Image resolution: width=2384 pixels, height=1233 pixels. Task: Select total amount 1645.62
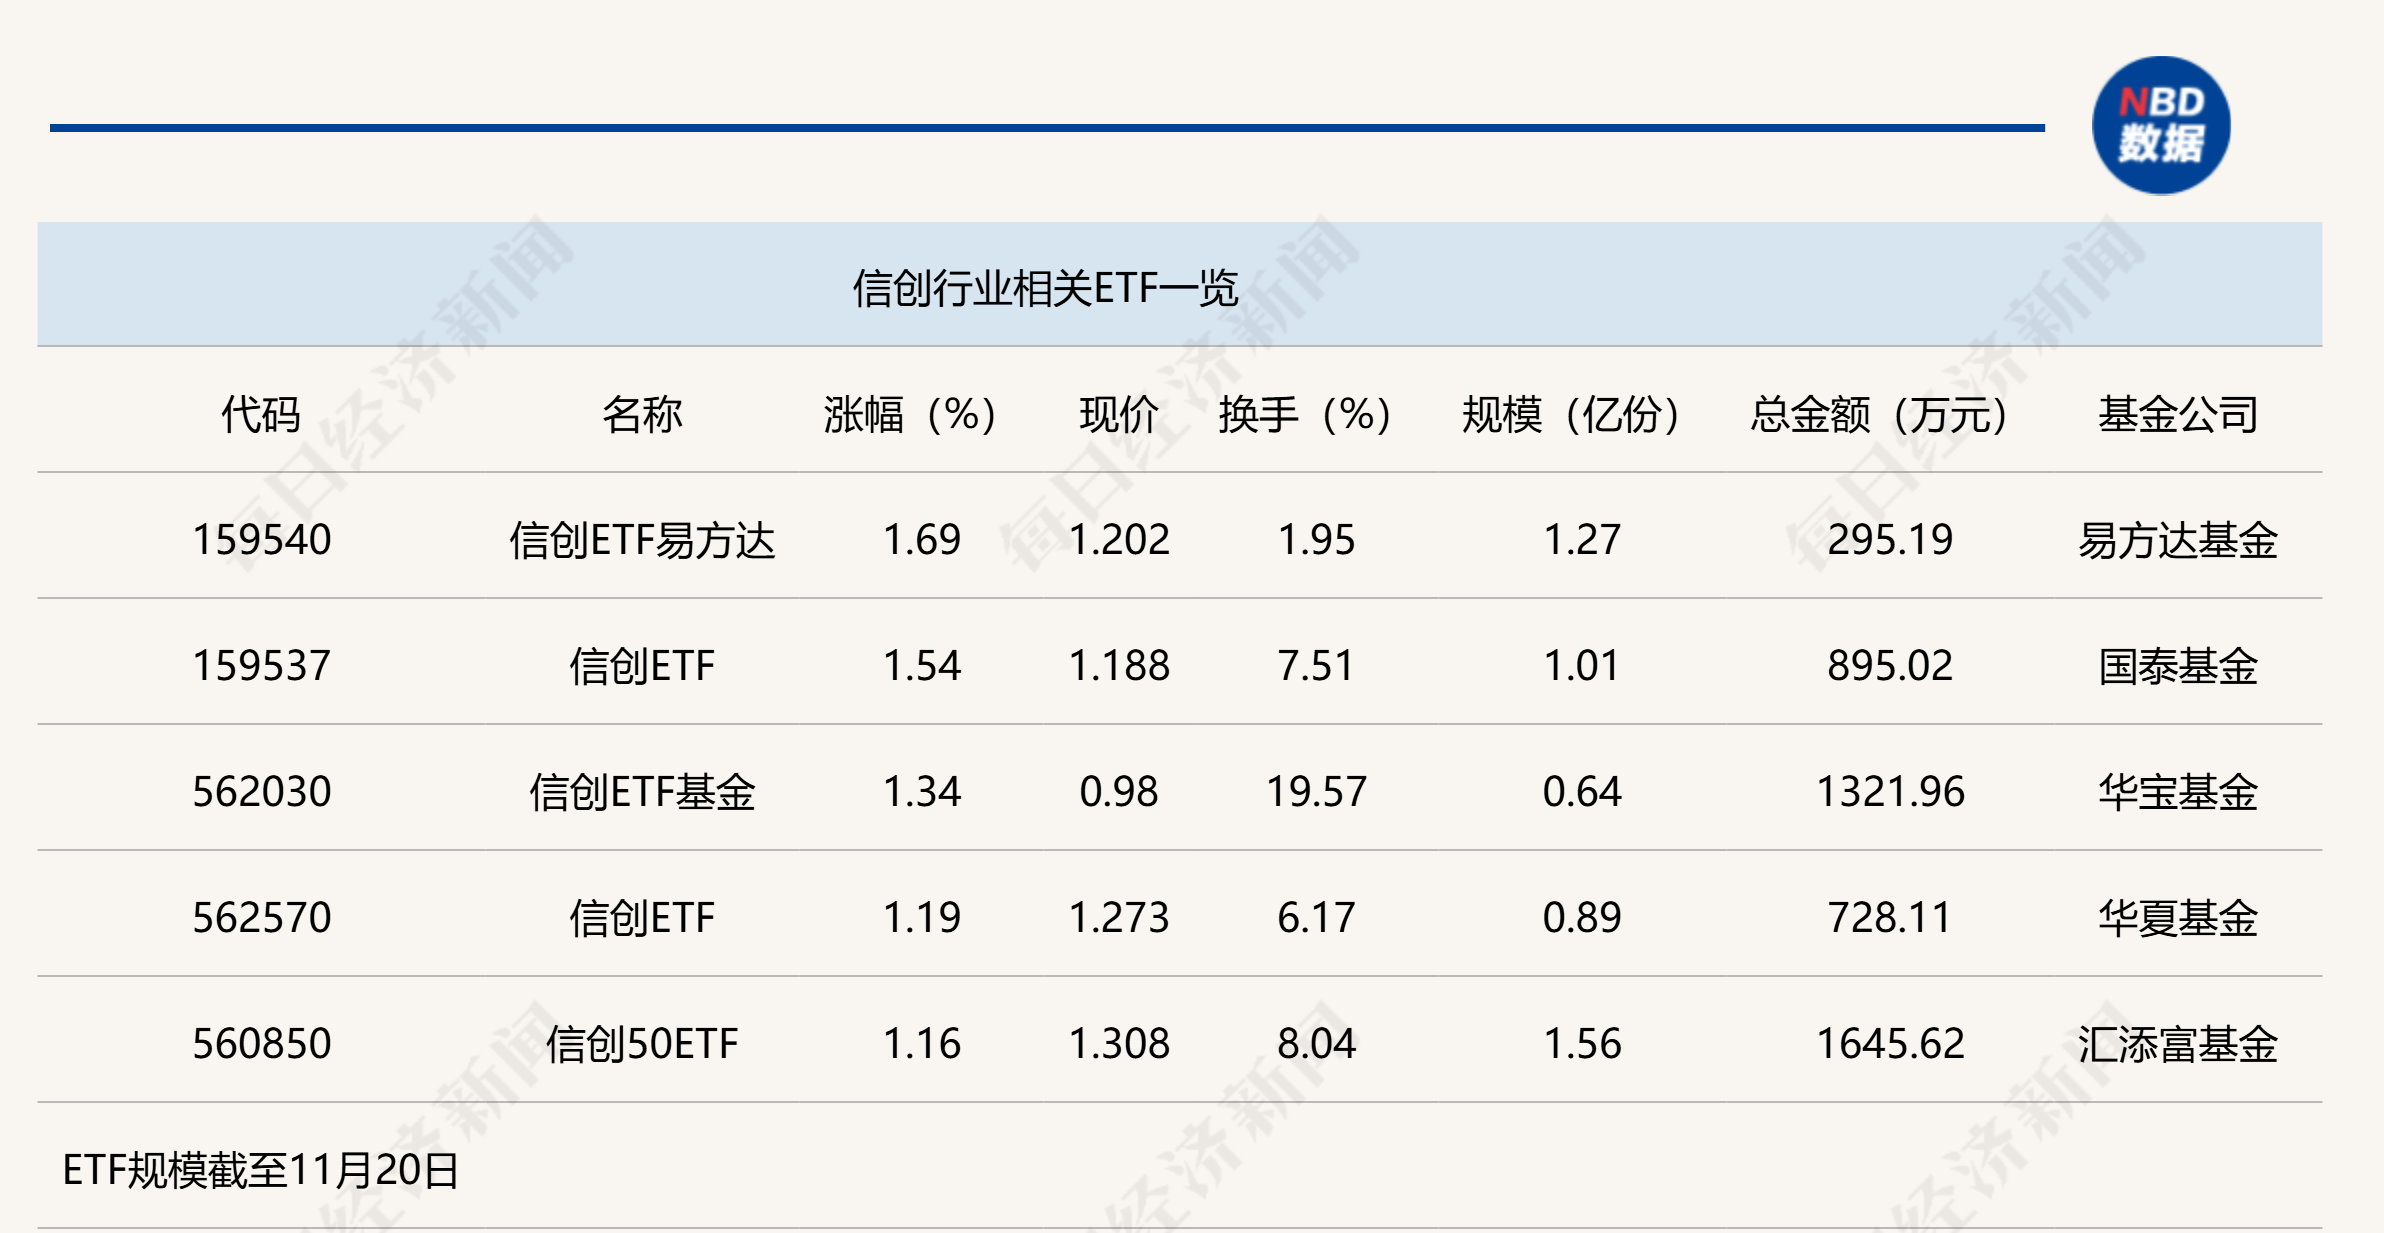(1890, 1044)
